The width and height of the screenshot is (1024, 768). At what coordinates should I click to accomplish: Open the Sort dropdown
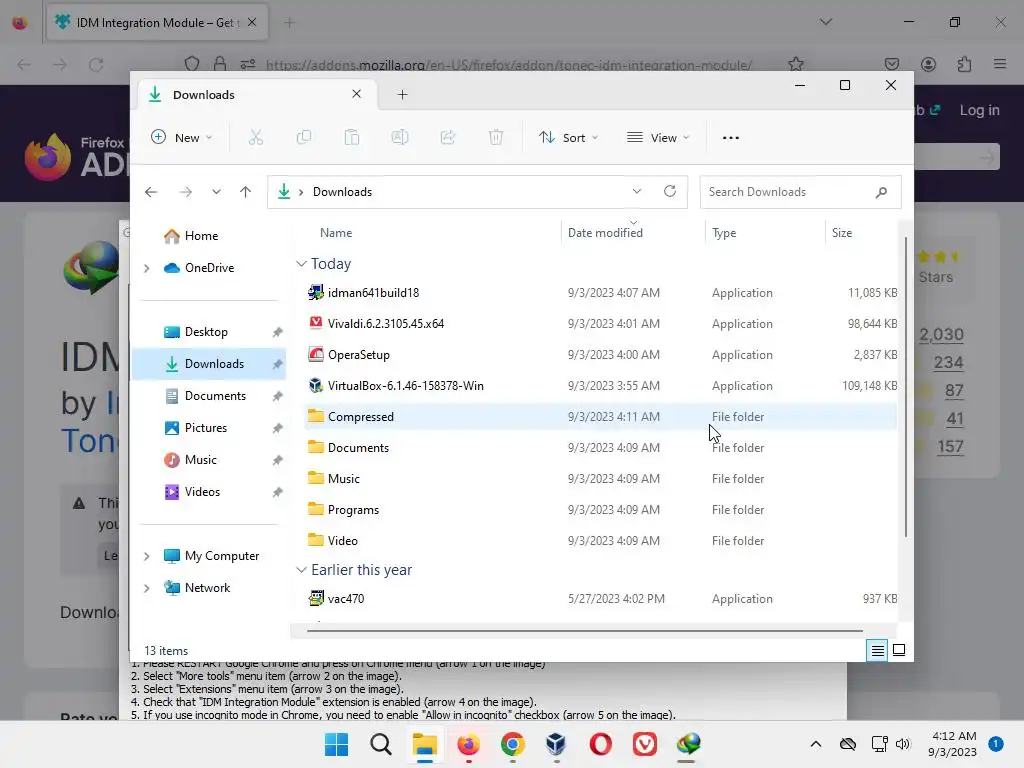pos(568,138)
